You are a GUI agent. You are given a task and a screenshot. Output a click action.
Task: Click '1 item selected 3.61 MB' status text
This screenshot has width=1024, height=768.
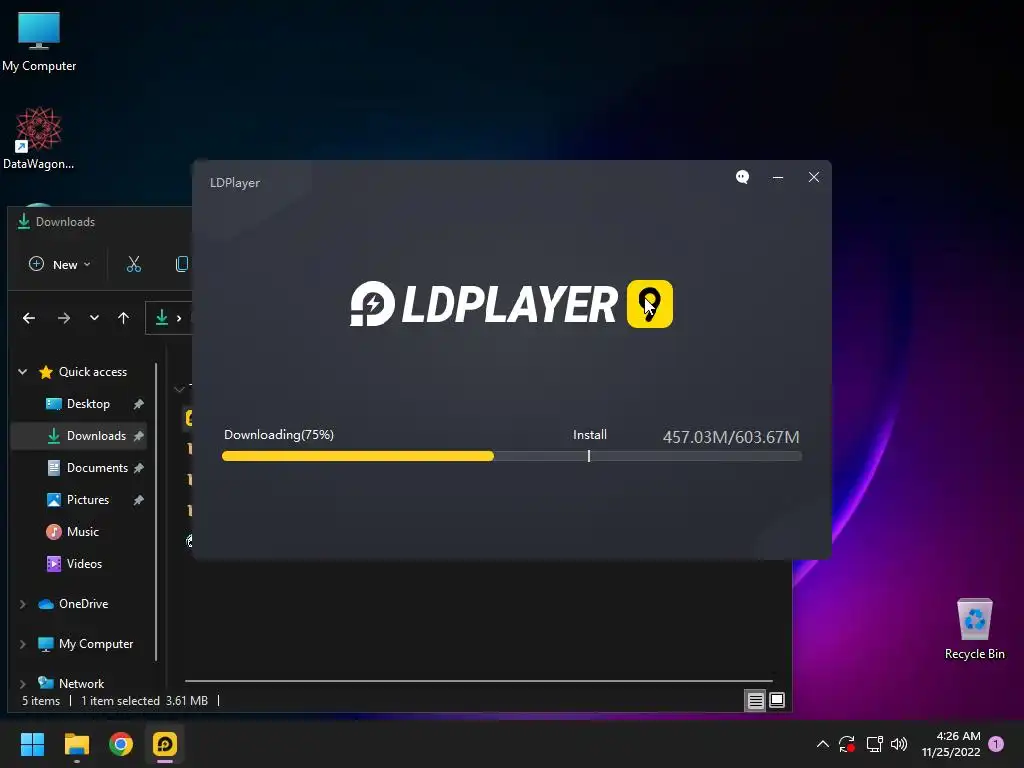point(144,701)
